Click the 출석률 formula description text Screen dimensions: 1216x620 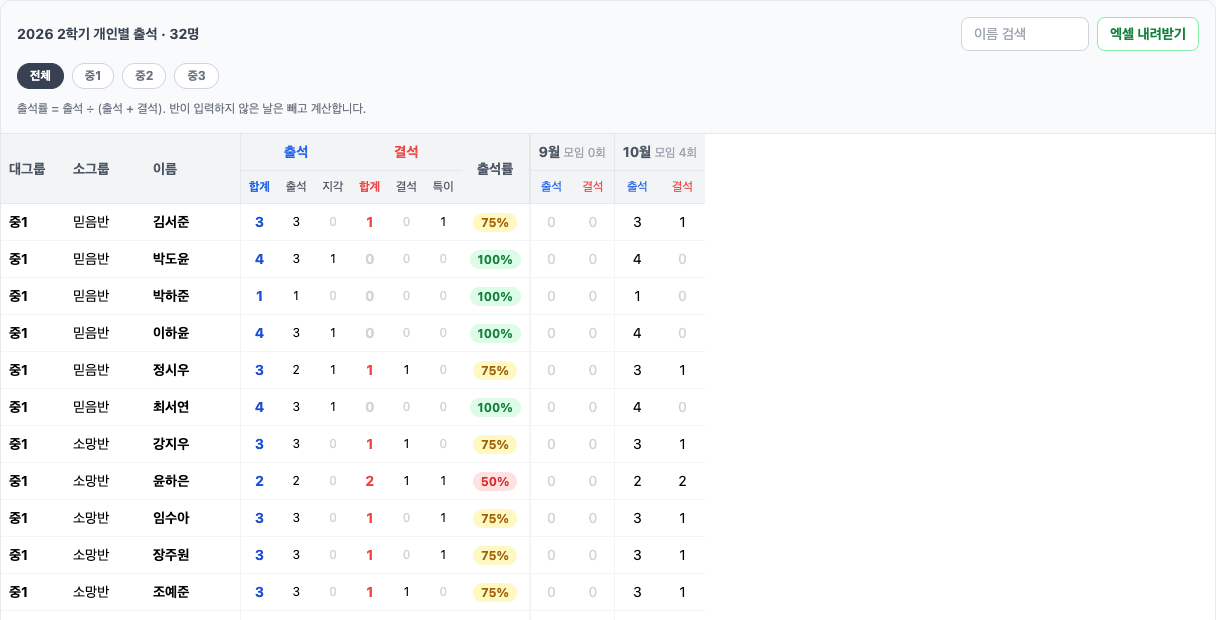[191, 108]
